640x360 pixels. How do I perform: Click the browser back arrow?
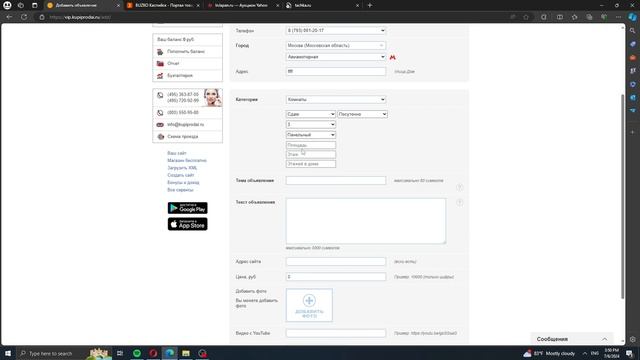tap(9, 17)
